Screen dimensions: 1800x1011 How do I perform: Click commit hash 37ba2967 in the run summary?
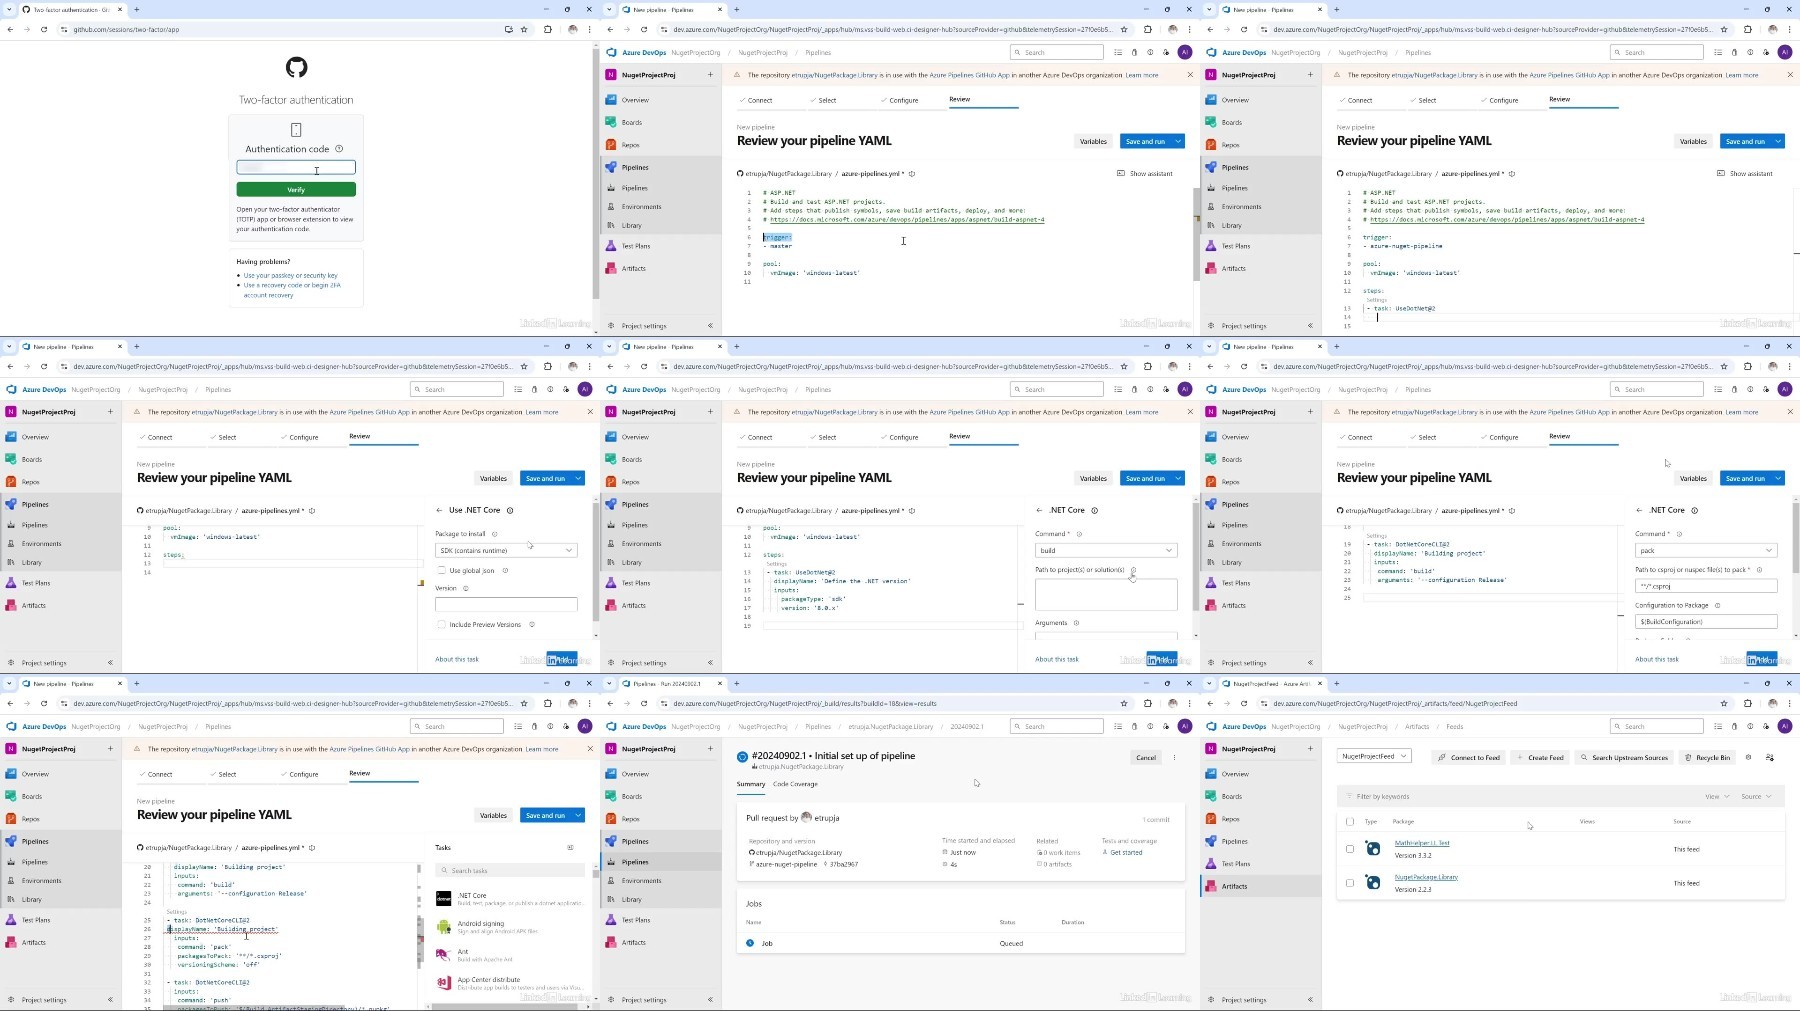(843, 864)
